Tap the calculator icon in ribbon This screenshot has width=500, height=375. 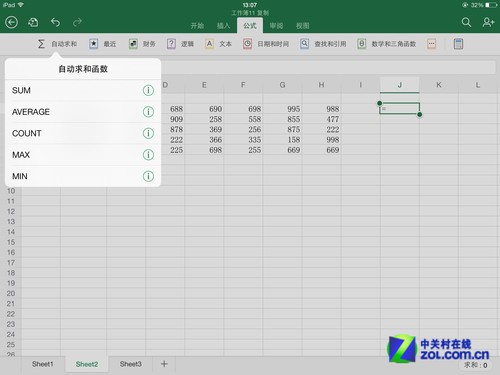pyautogui.click(x=458, y=44)
